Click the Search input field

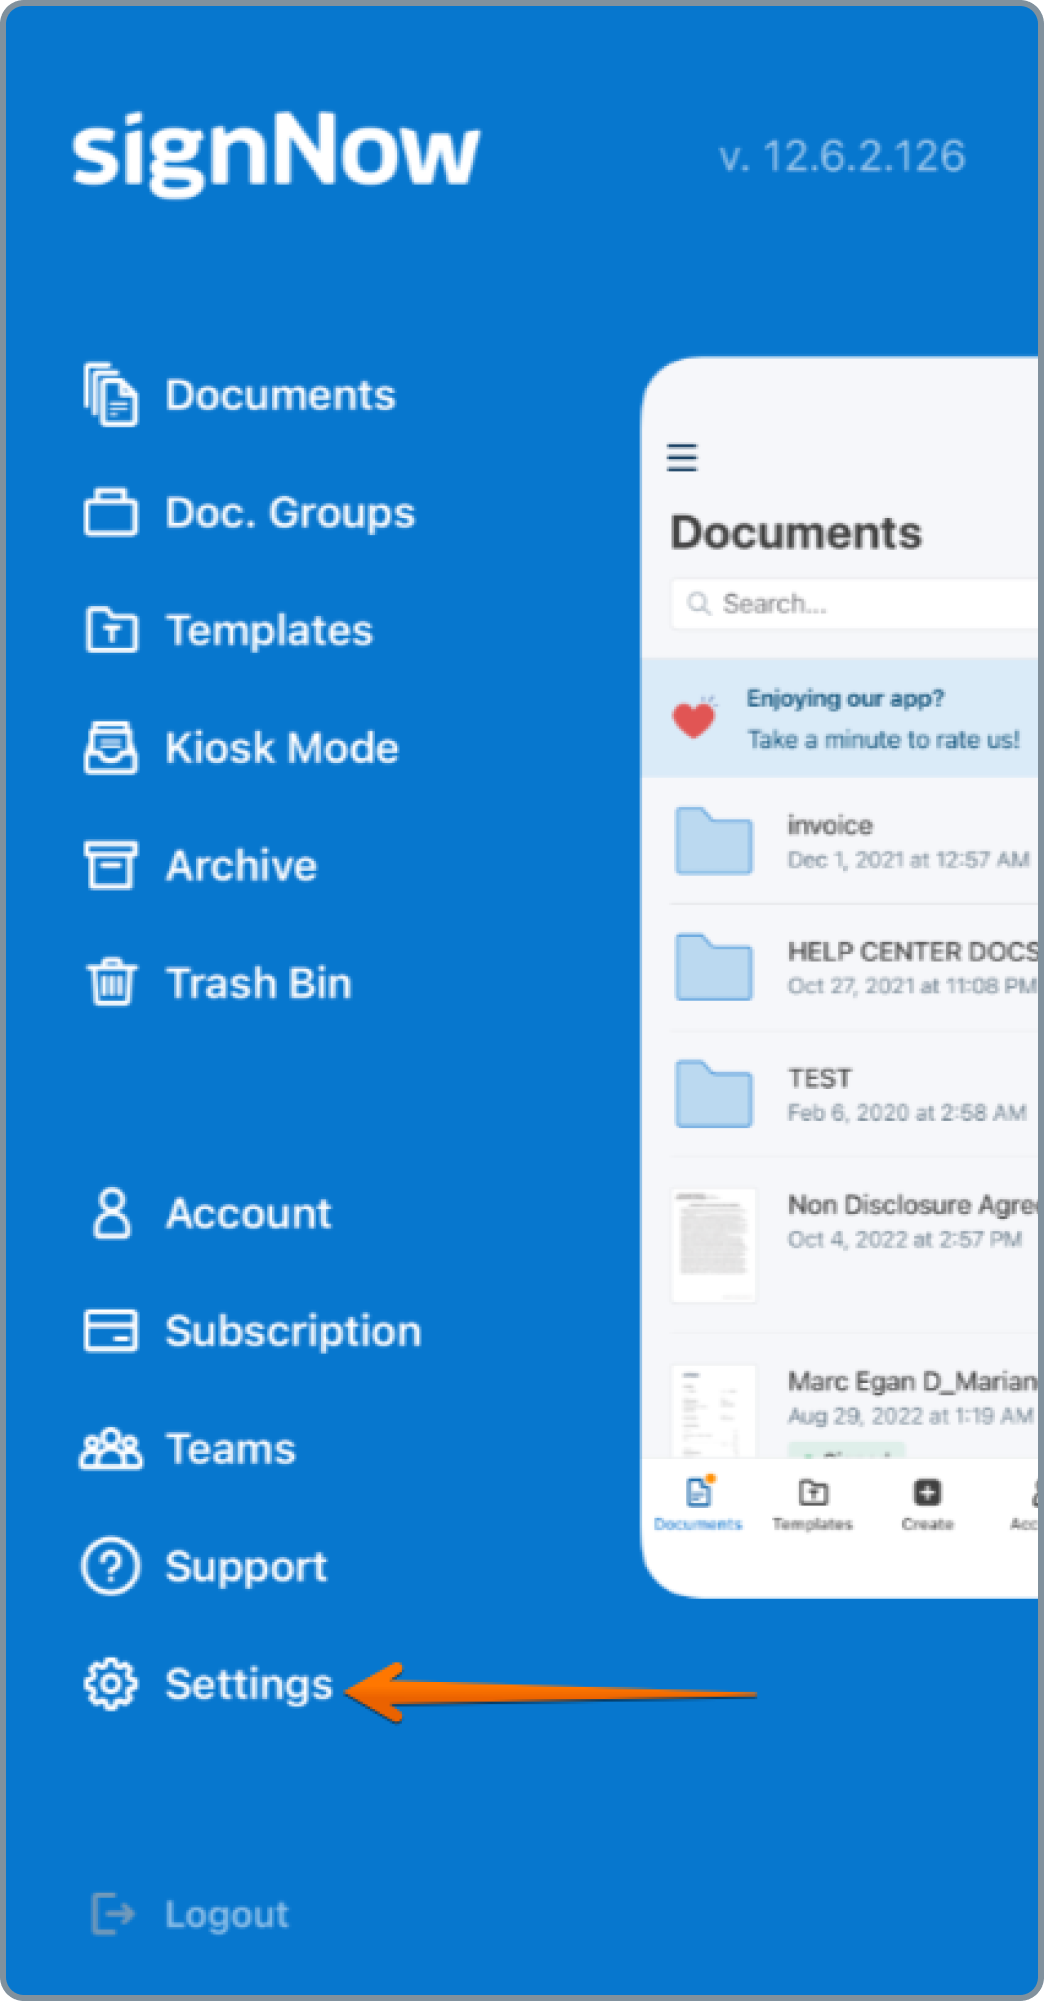[x=860, y=604]
